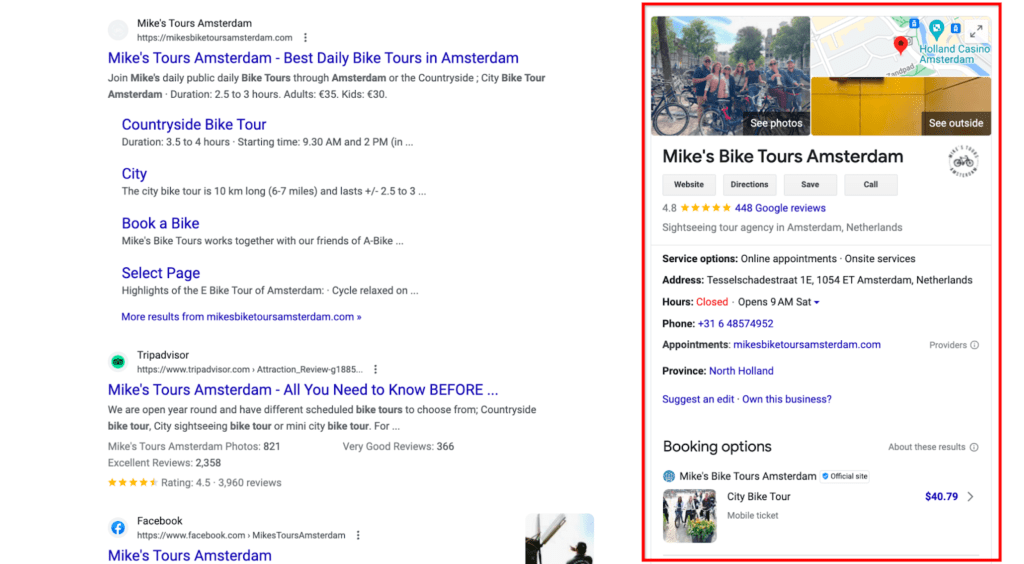Click the Providers info icon
Image resolution: width=1024 pixels, height=564 pixels.
click(974, 345)
